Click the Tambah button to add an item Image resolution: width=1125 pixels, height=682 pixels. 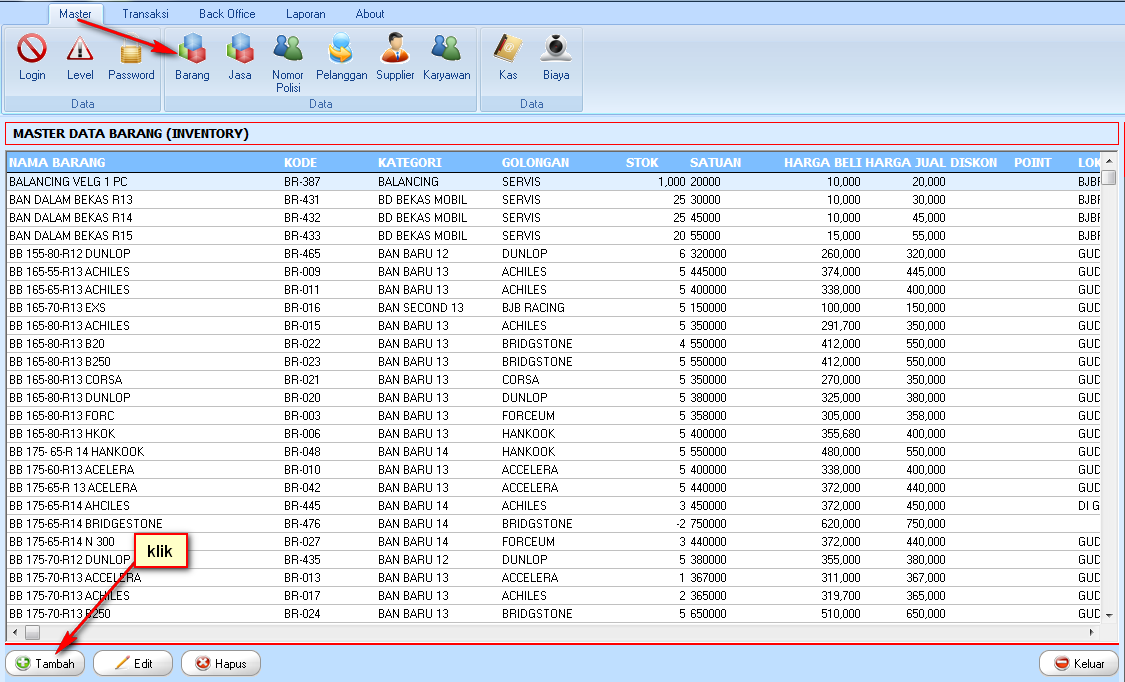pos(44,663)
